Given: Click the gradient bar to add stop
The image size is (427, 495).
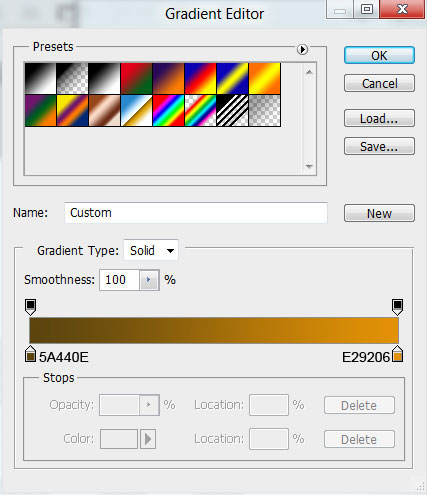Looking at the screenshot, I should click(214, 330).
